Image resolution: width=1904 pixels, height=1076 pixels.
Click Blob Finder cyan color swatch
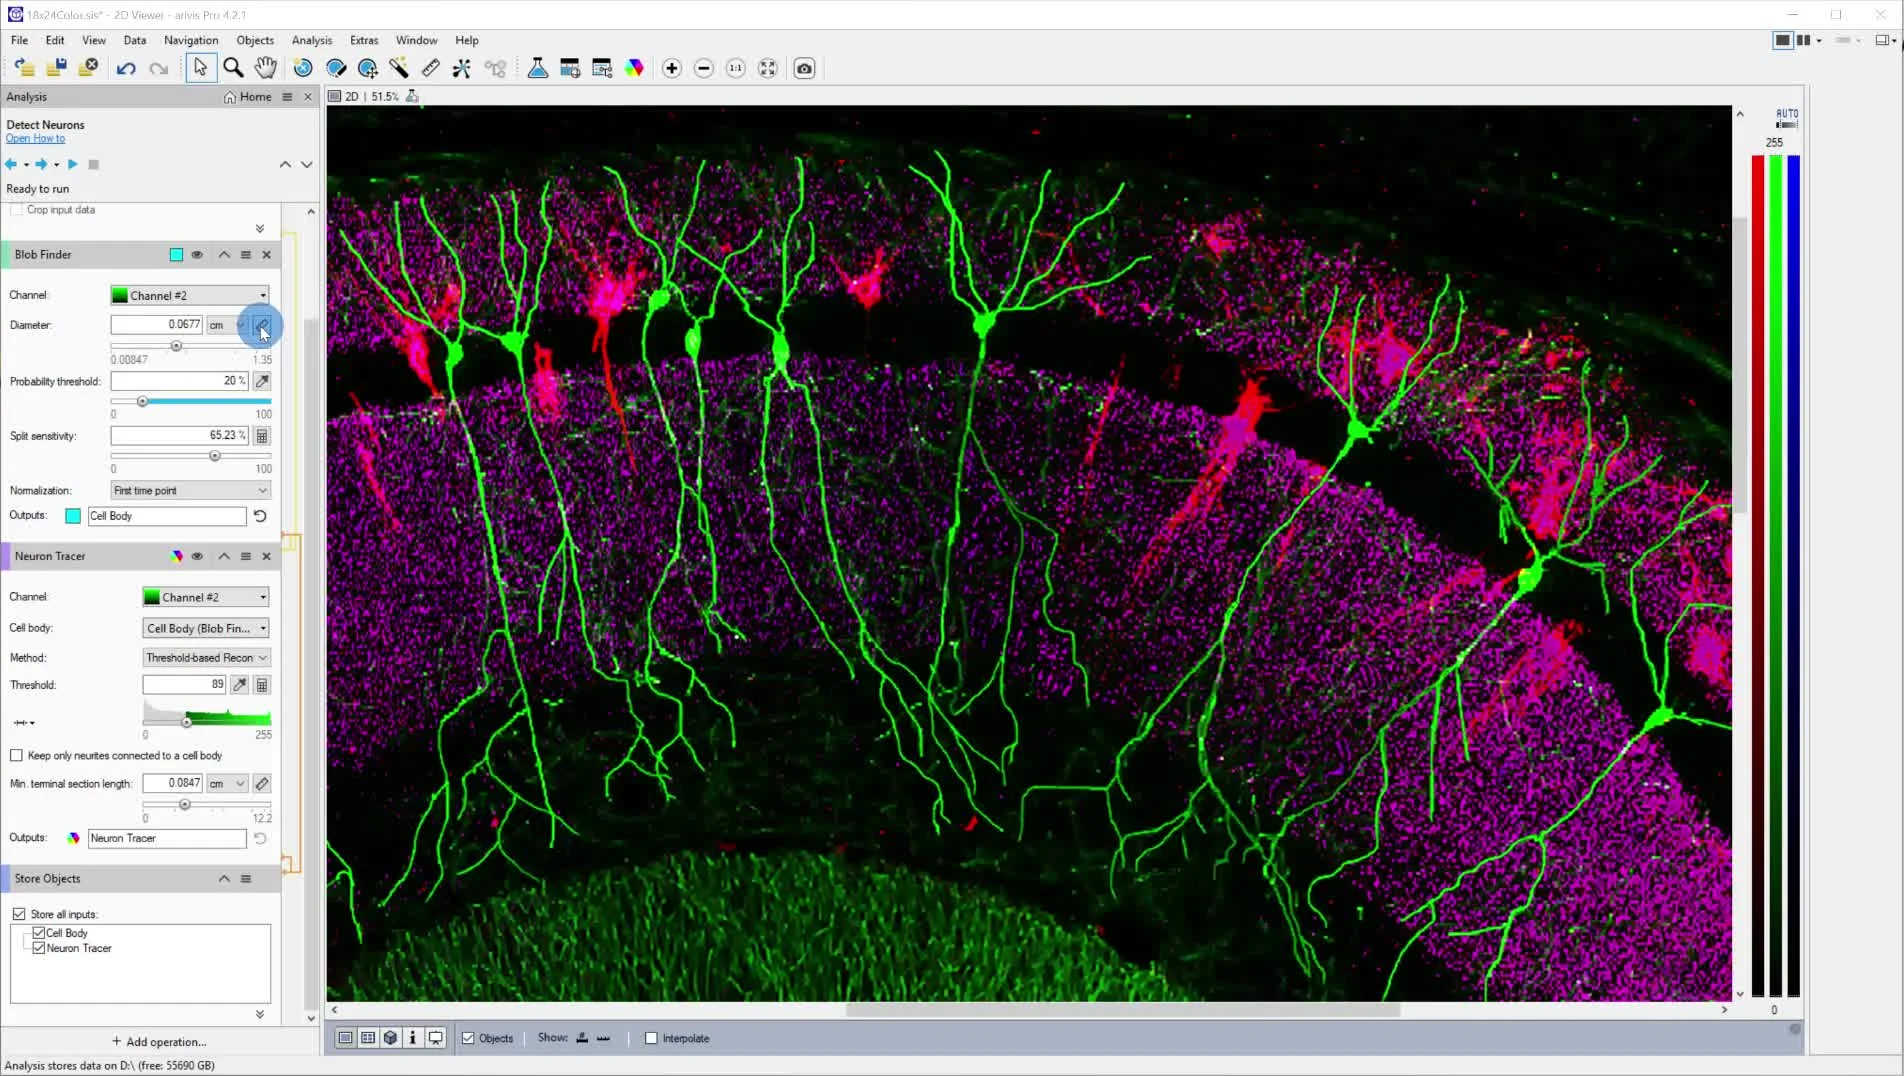pyautogui.click(x=177, y=255)
